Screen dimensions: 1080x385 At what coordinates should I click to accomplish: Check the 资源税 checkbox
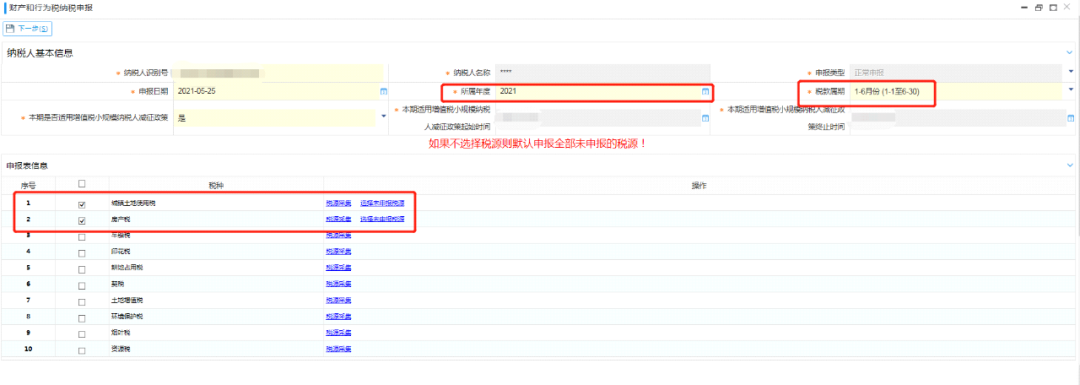pyautogui.click(x=83, y=351)
